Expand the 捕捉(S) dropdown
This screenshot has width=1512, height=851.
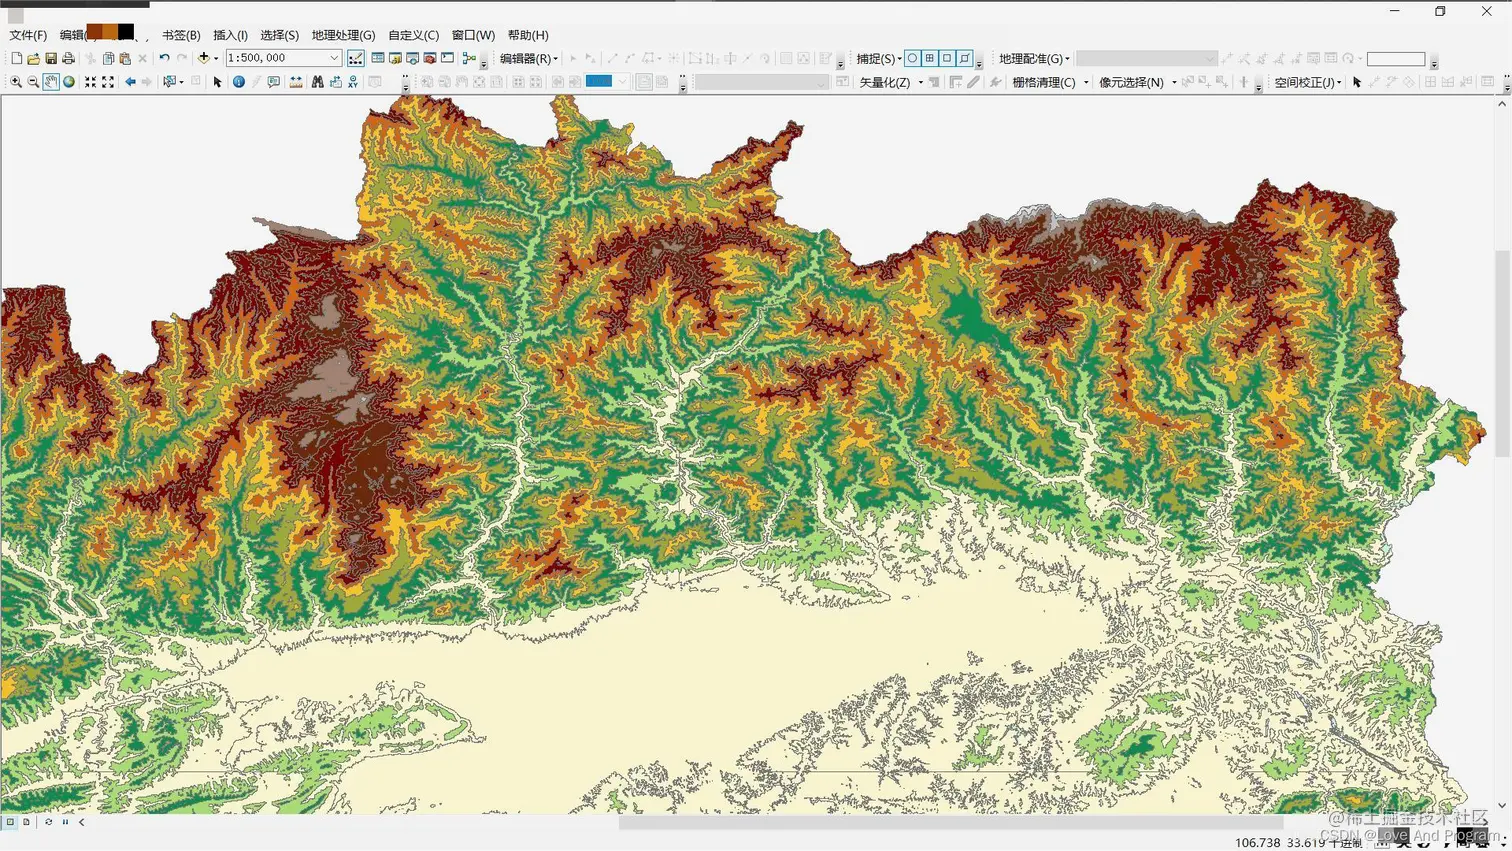pos(879,58)
